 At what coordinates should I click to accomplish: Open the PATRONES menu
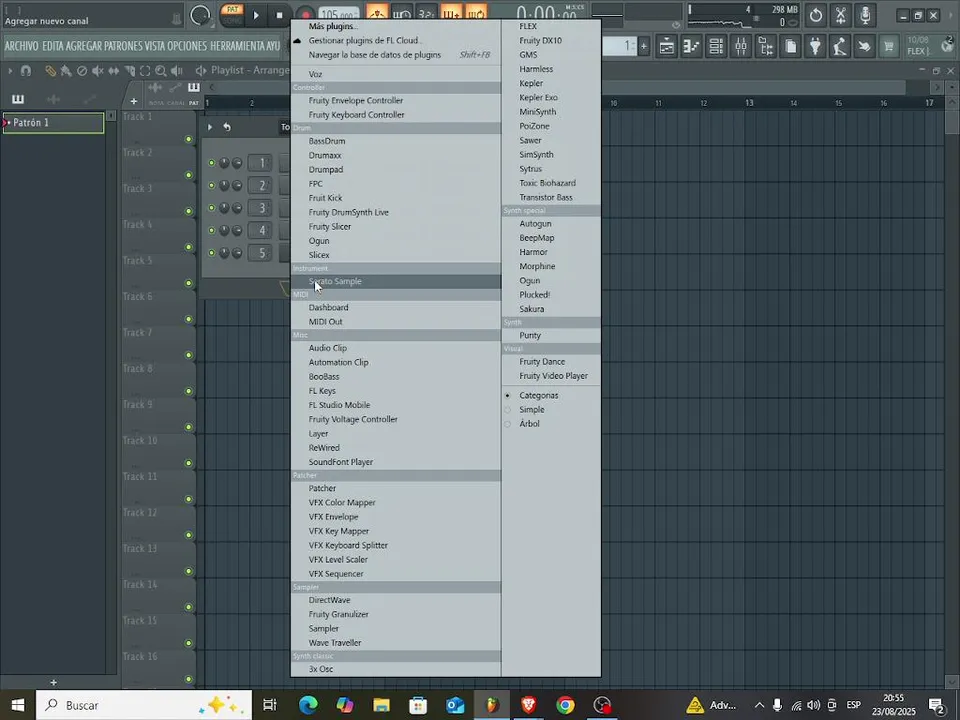point(123,47)
